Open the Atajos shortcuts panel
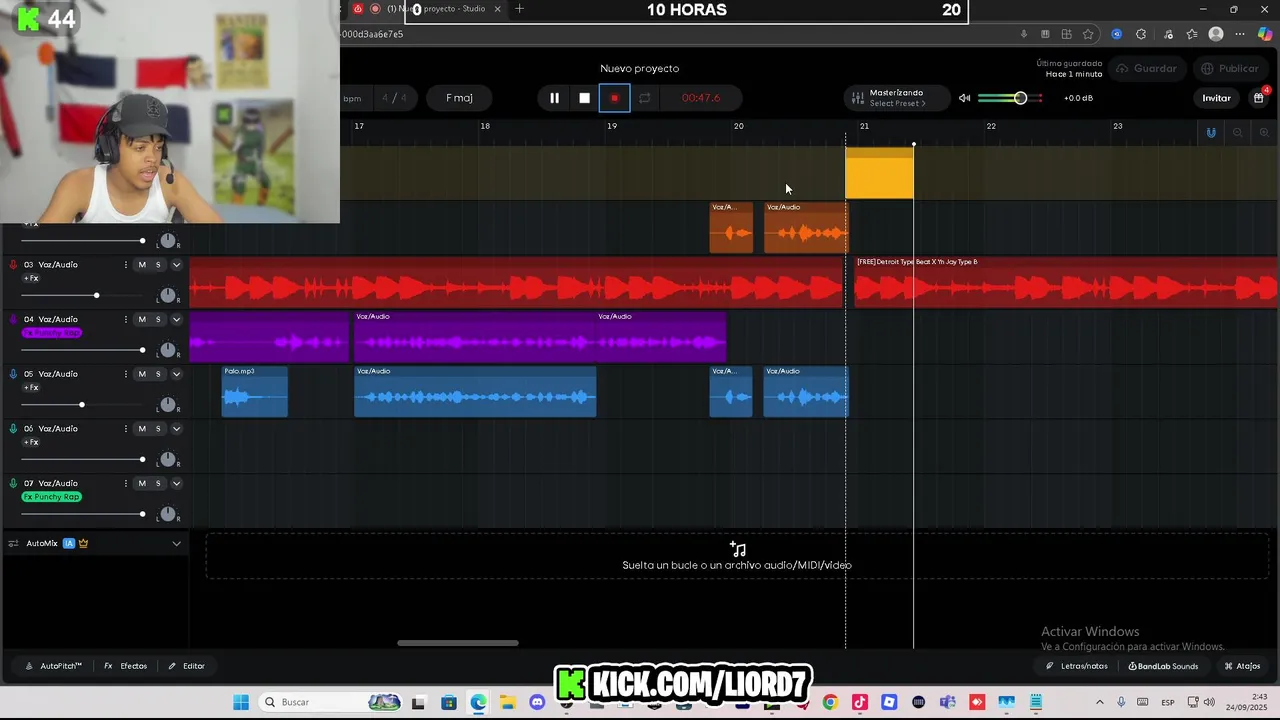 click(1242, 666)
